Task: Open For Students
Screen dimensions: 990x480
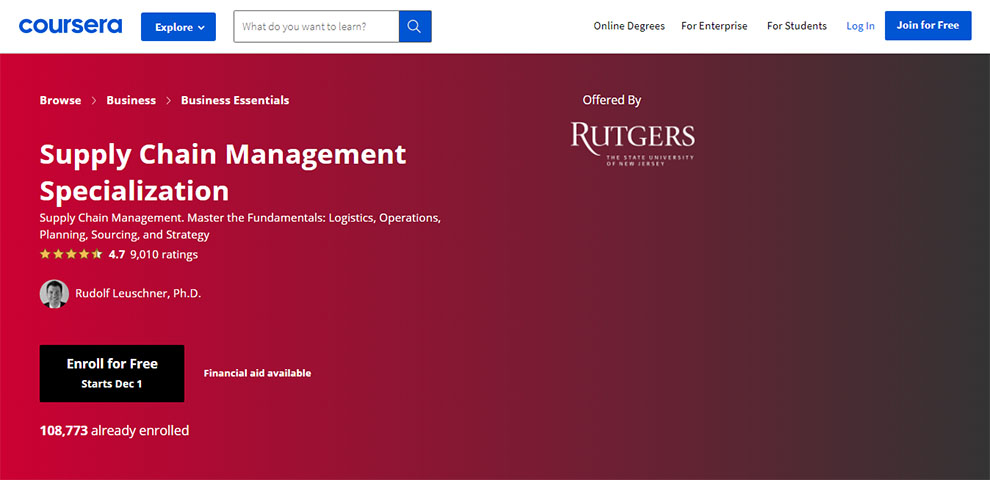Action: 797,26
